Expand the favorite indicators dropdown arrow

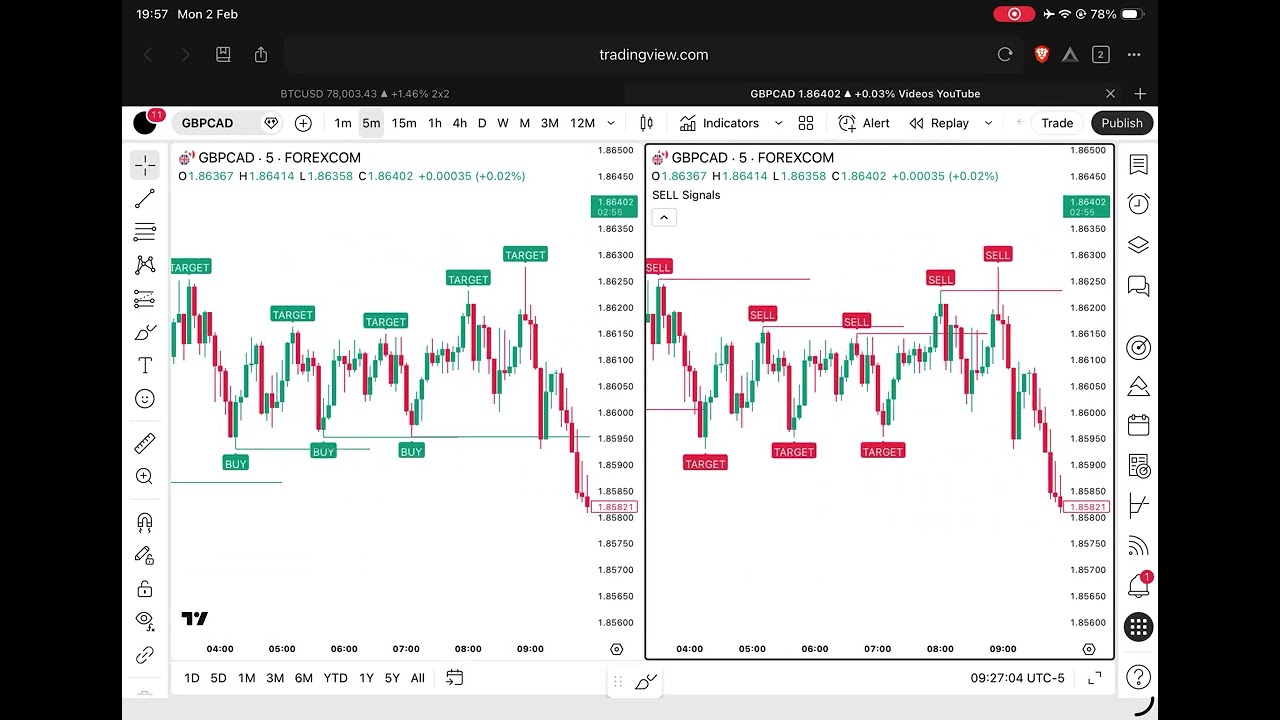click(778, 123)
